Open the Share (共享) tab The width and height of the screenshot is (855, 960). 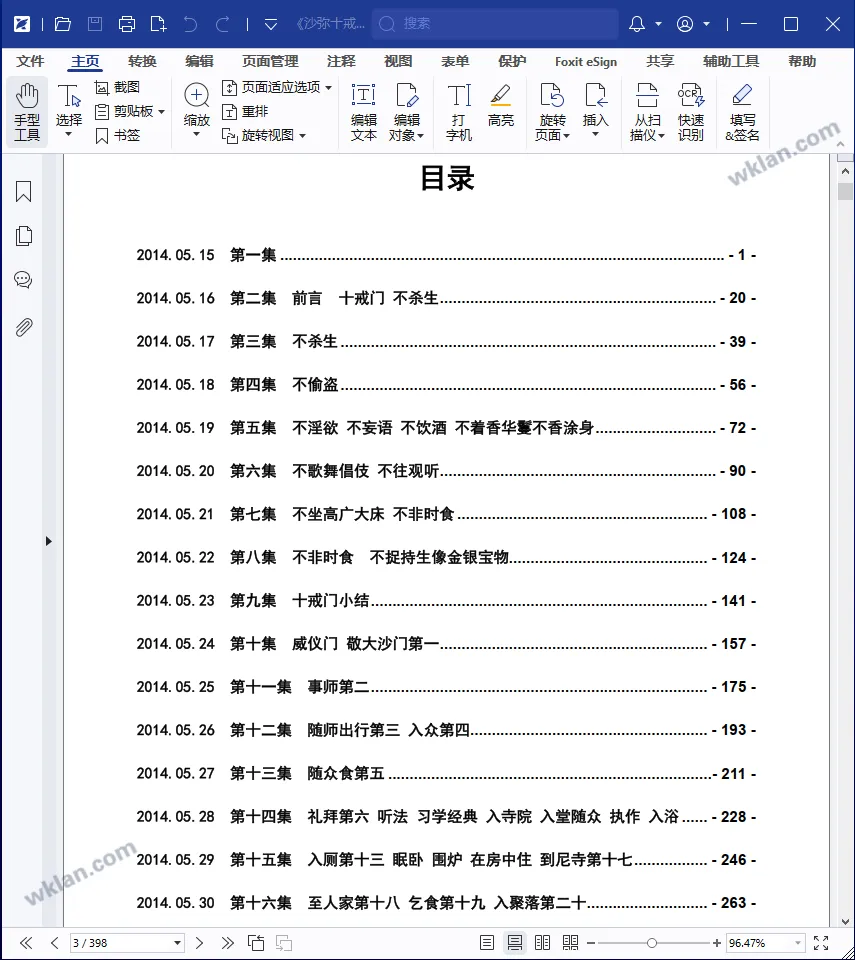660,61
